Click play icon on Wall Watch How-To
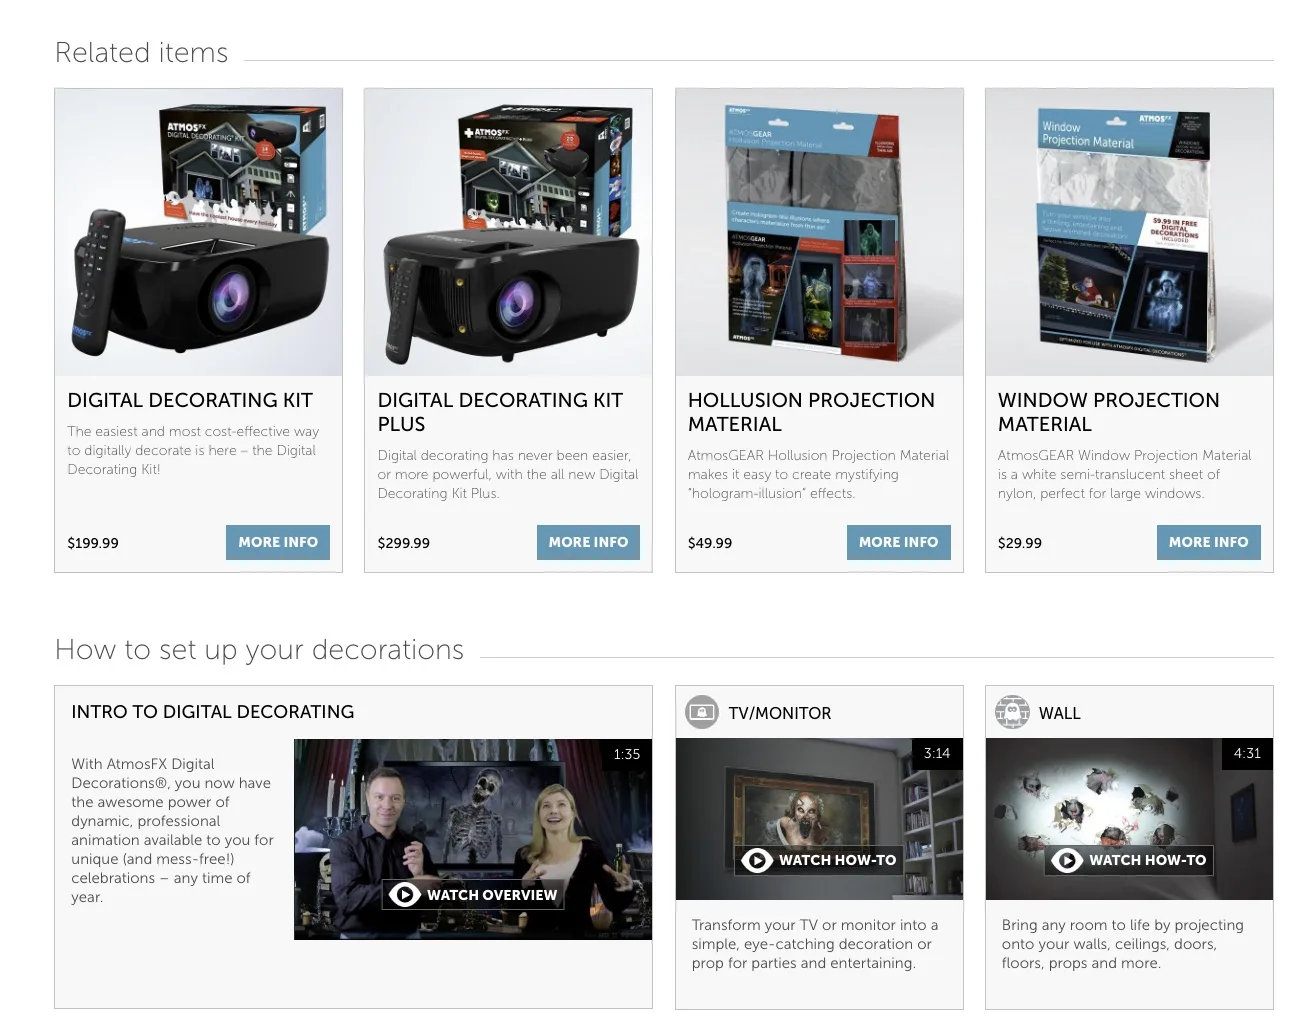Image resolution: width=1308 pixels, height=1024 pixels. coord(1066,860)
